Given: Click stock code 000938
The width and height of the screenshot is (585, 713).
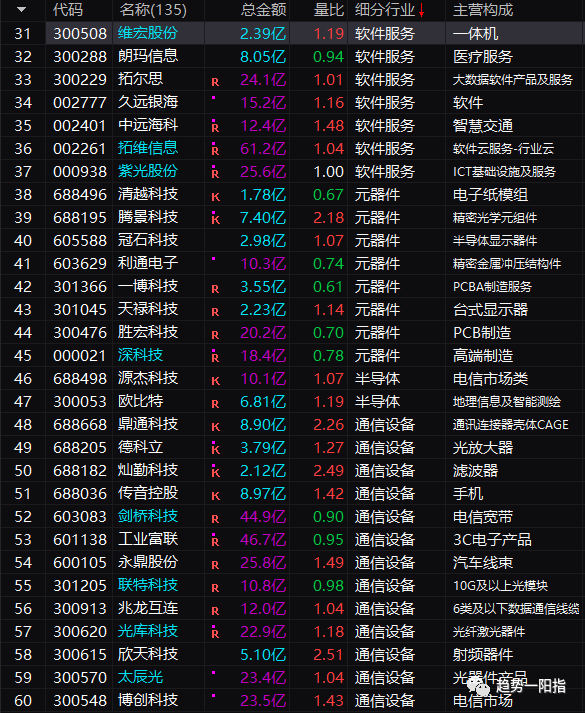Looking at the screenshot, I should tap(80, 172).
